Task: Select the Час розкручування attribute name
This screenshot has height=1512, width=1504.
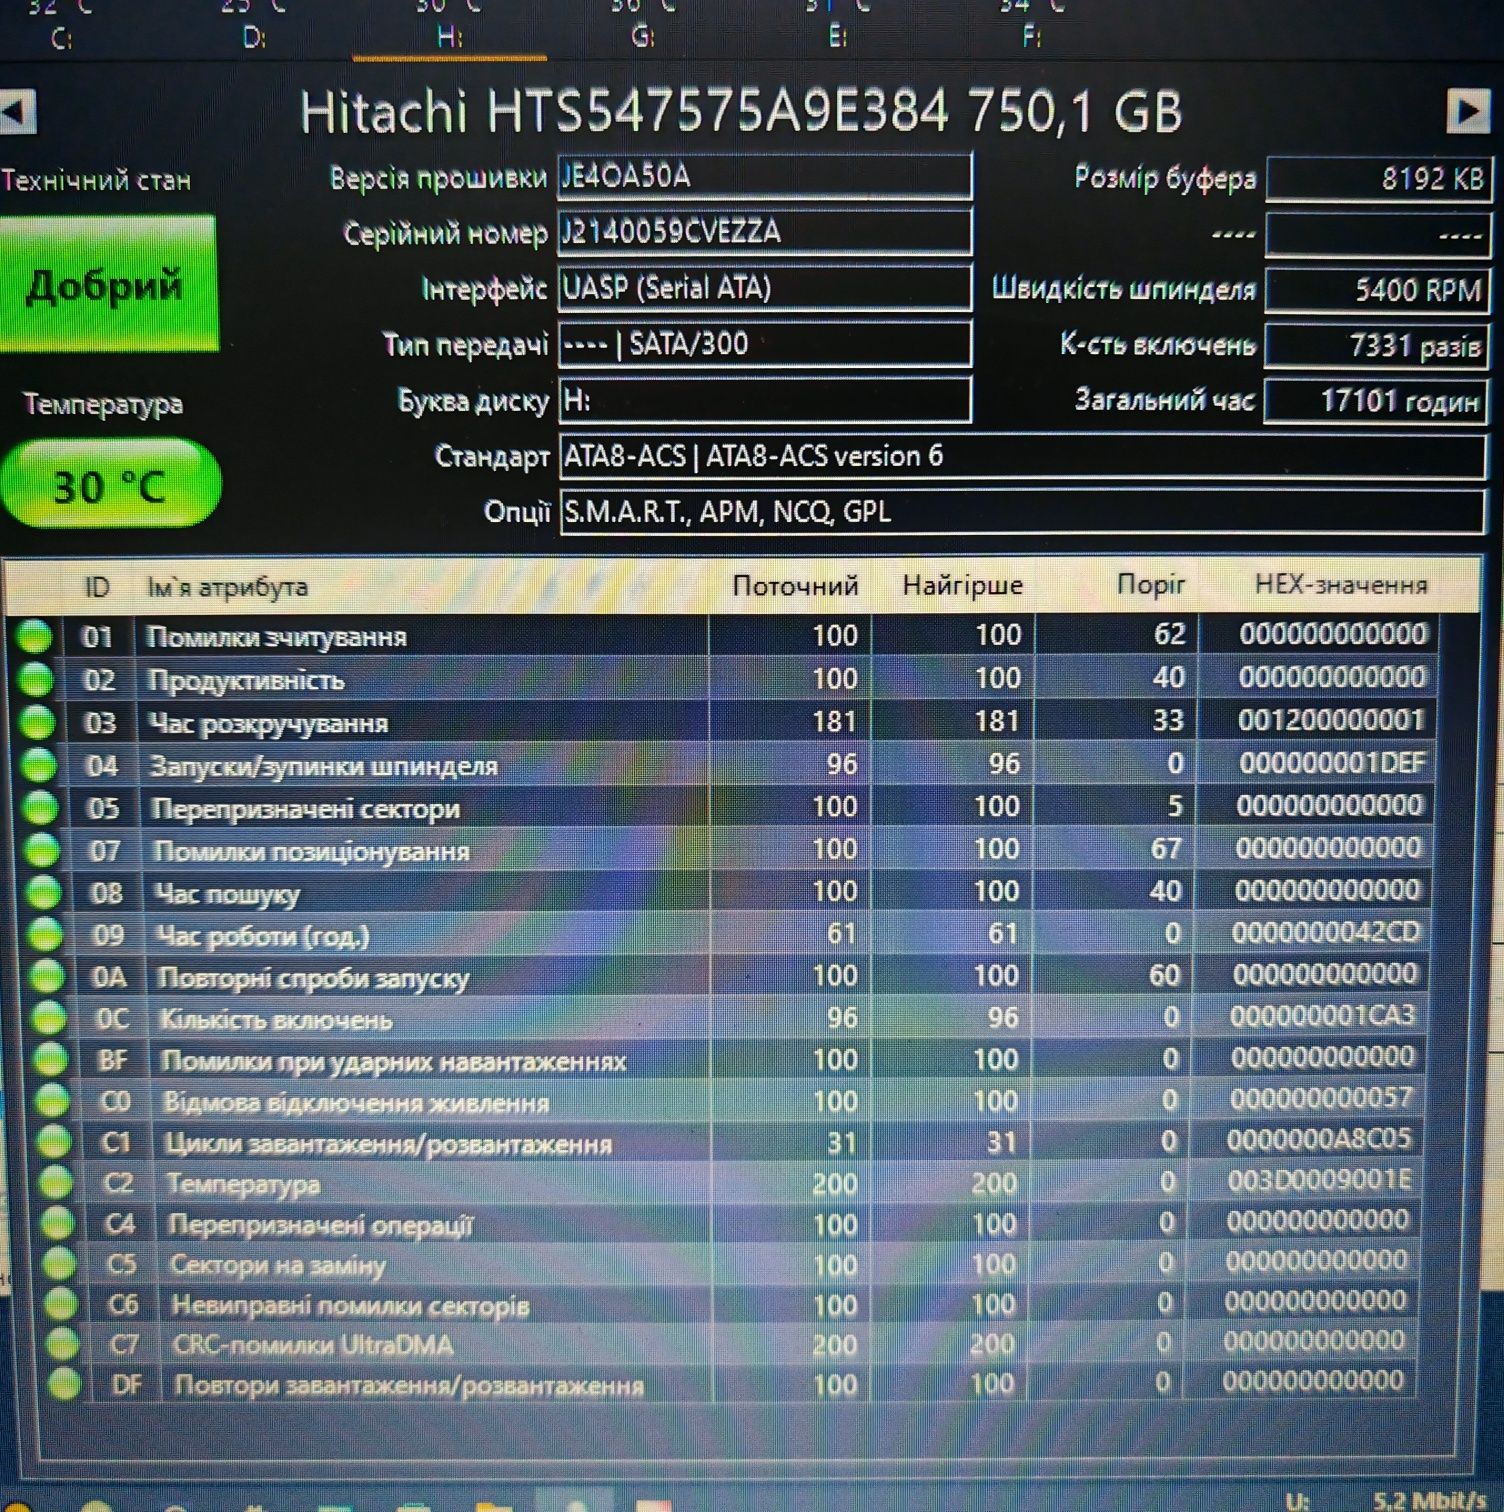Action: 268,724
